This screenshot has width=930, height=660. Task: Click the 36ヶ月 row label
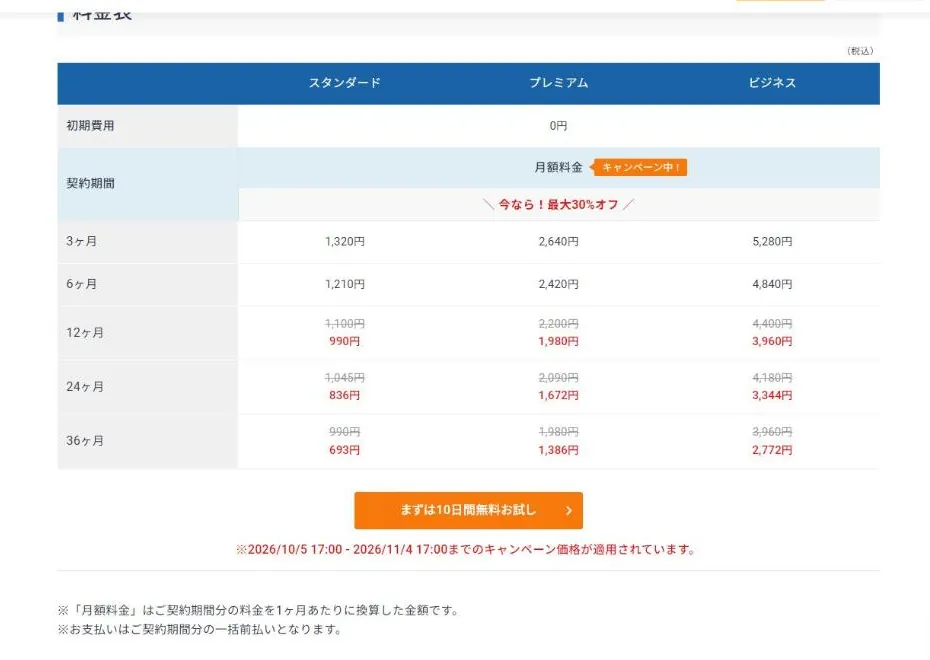pos(85,441)
